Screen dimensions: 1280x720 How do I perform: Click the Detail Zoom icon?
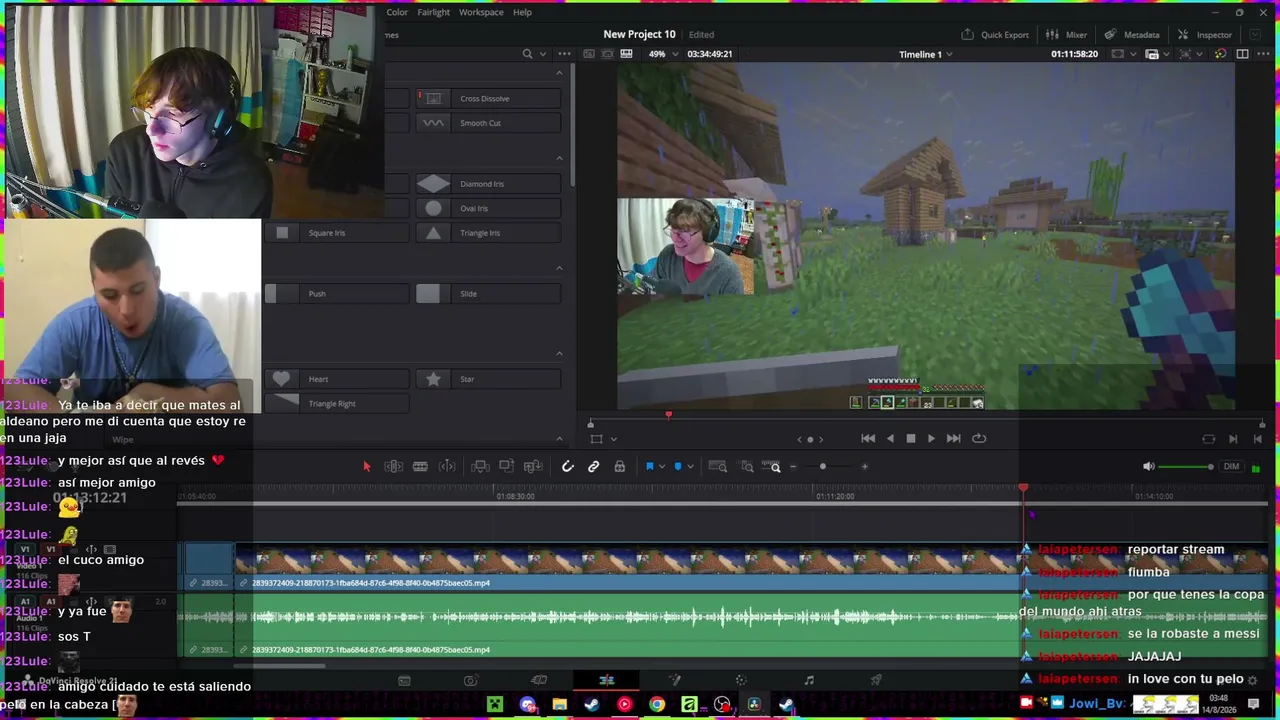tap(747, 466)
